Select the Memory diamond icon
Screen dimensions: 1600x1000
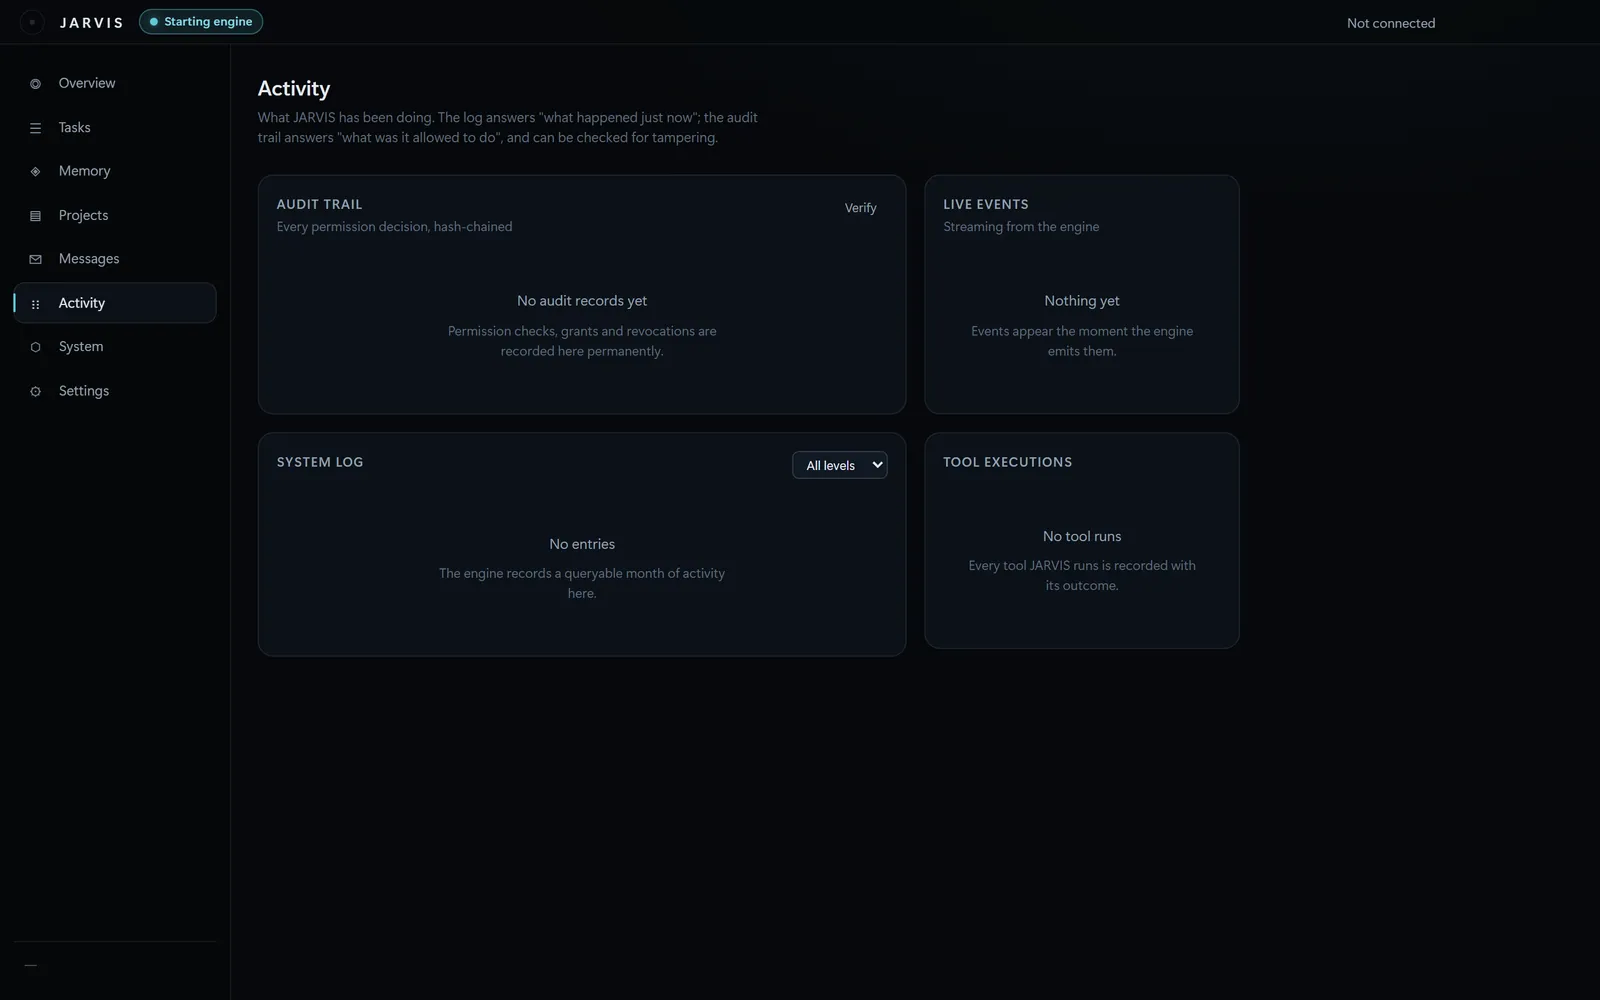pos(35,172)
